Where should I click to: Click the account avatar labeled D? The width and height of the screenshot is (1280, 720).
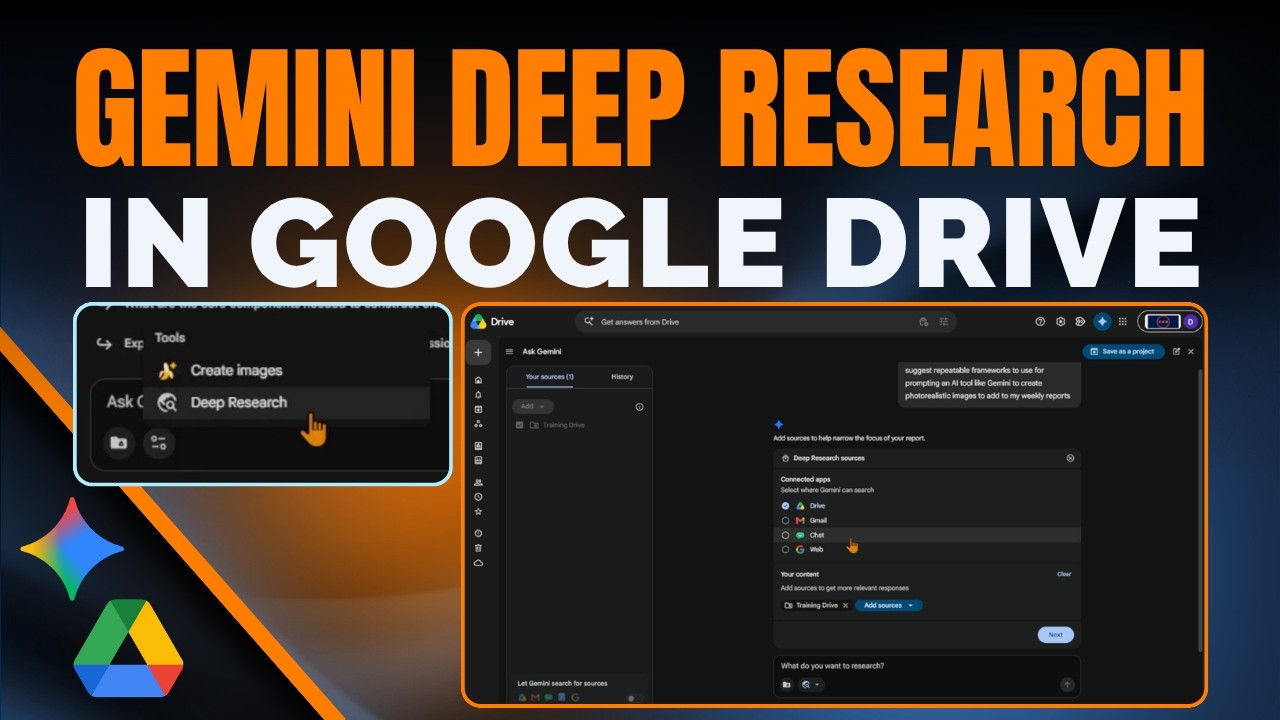(1190, 322)
